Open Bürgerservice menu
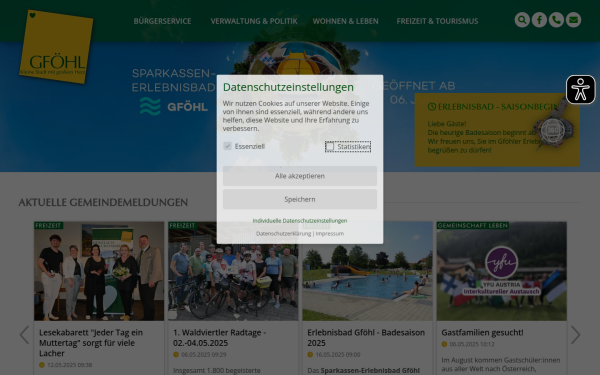The height and width of the screenshot is (375, 600). pyautogui.click(x=162, y=21)
